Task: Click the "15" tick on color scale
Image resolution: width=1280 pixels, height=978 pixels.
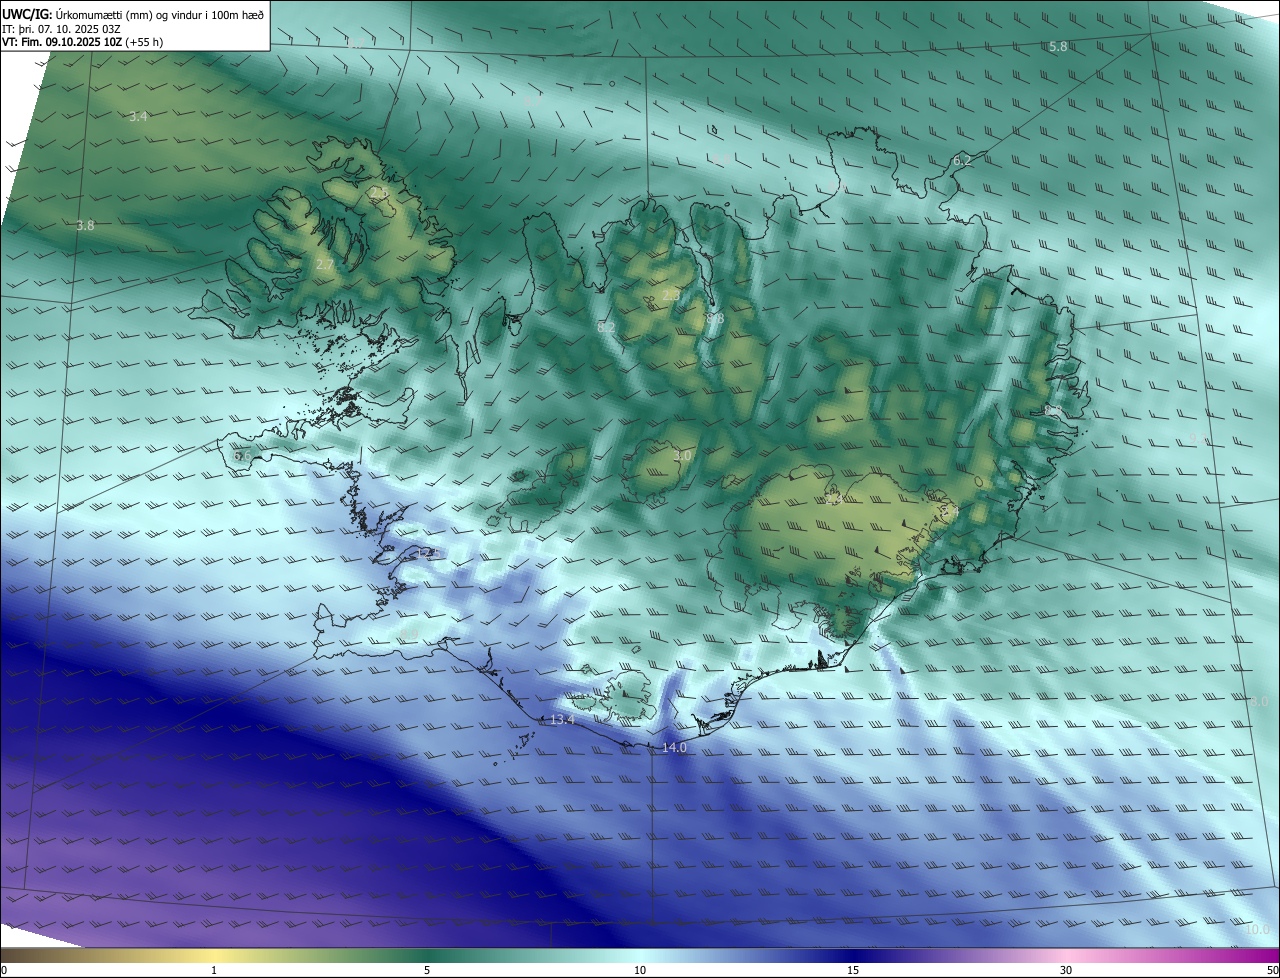Action: click(853, 970)
